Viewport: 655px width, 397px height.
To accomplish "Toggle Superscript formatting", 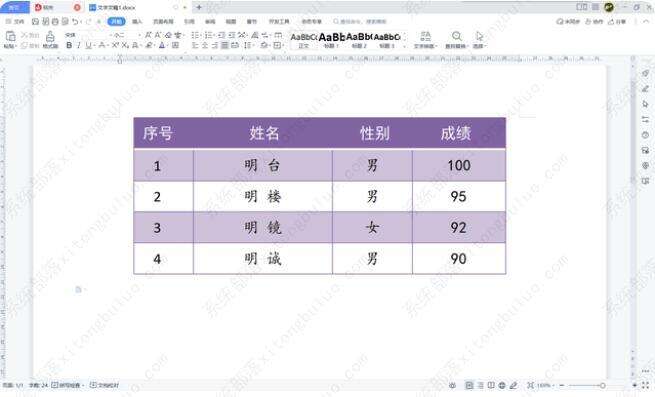I will click(x=115, y=46).
